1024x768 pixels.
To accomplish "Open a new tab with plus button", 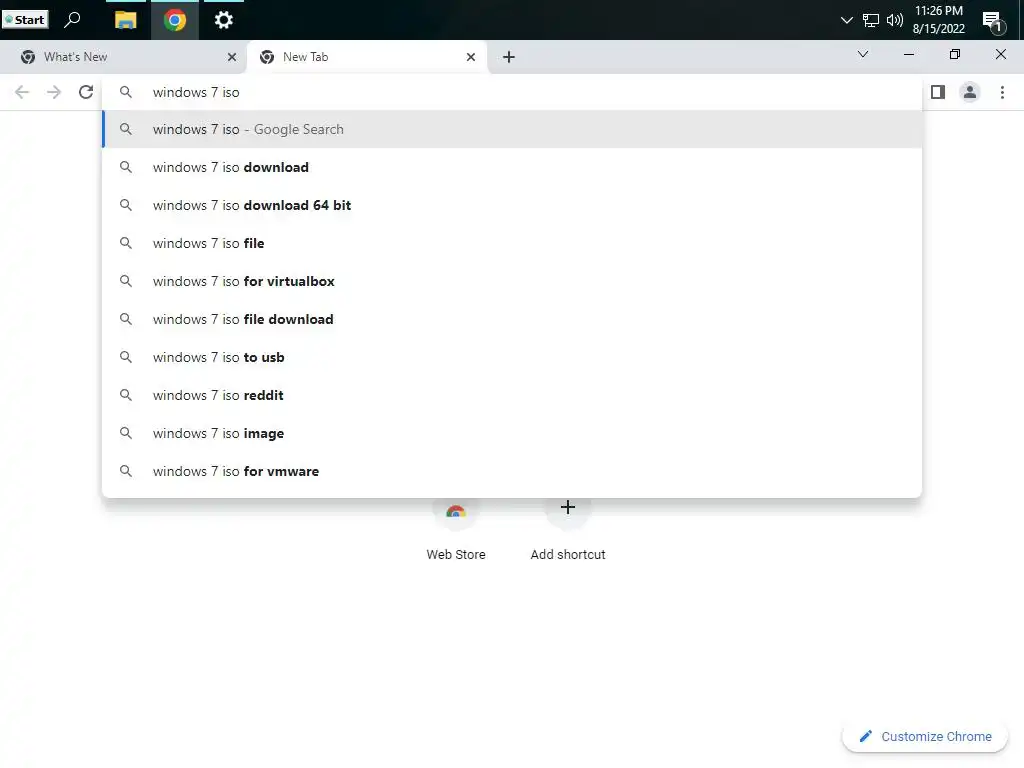I will pos(509,57).
